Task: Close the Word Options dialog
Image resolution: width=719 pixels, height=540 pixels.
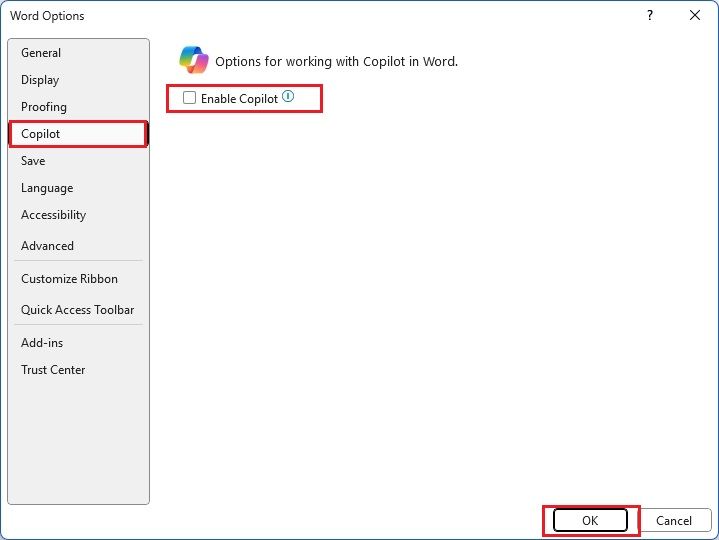Action: (x=695, y=15)
